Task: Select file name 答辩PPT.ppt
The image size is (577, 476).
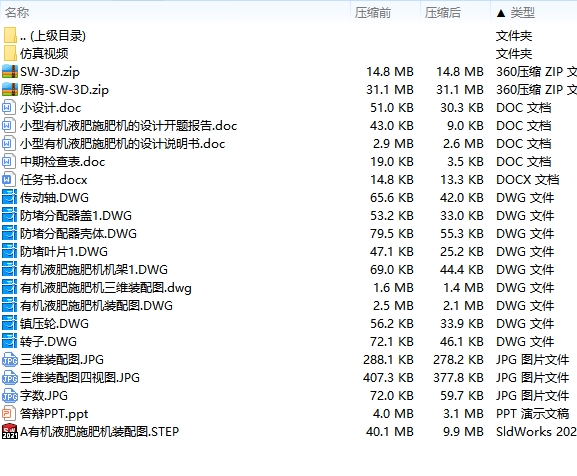Action: [54, 414]
